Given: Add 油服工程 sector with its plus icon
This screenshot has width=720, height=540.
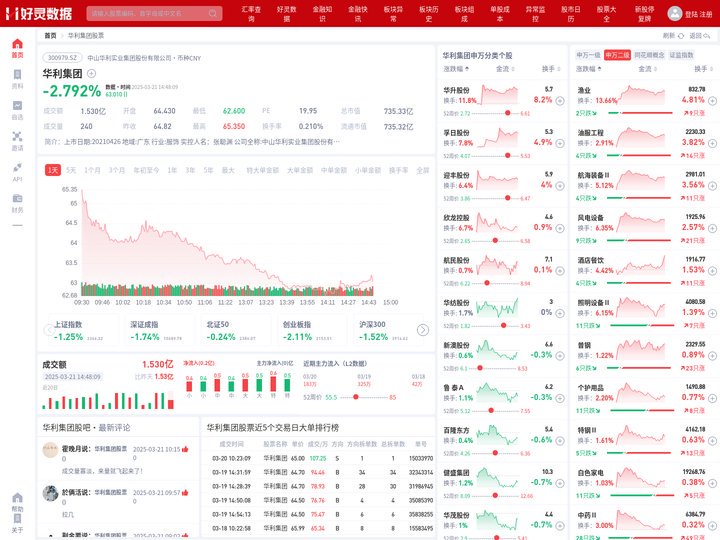Looking at the screenshot, I should click(712, 143).
